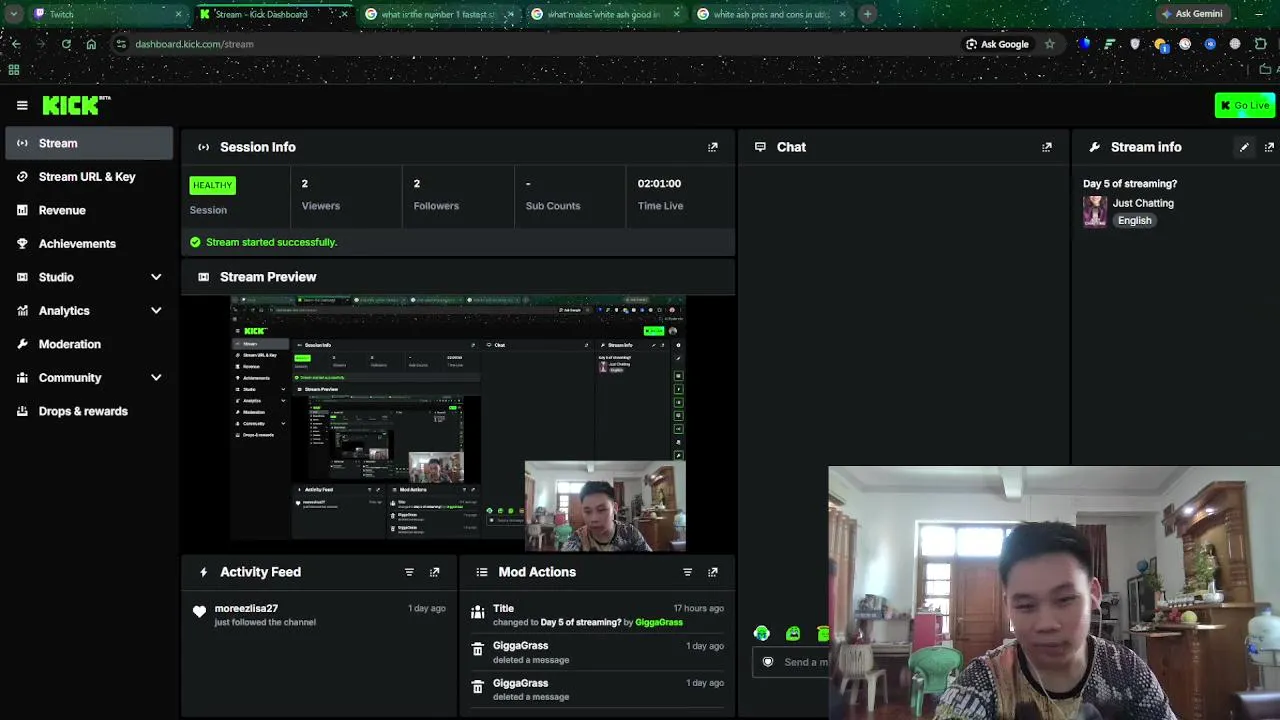Click the trash icon for first GiggaGrass action
This screenshot has width=1280, height=720.
pos(478,650)
